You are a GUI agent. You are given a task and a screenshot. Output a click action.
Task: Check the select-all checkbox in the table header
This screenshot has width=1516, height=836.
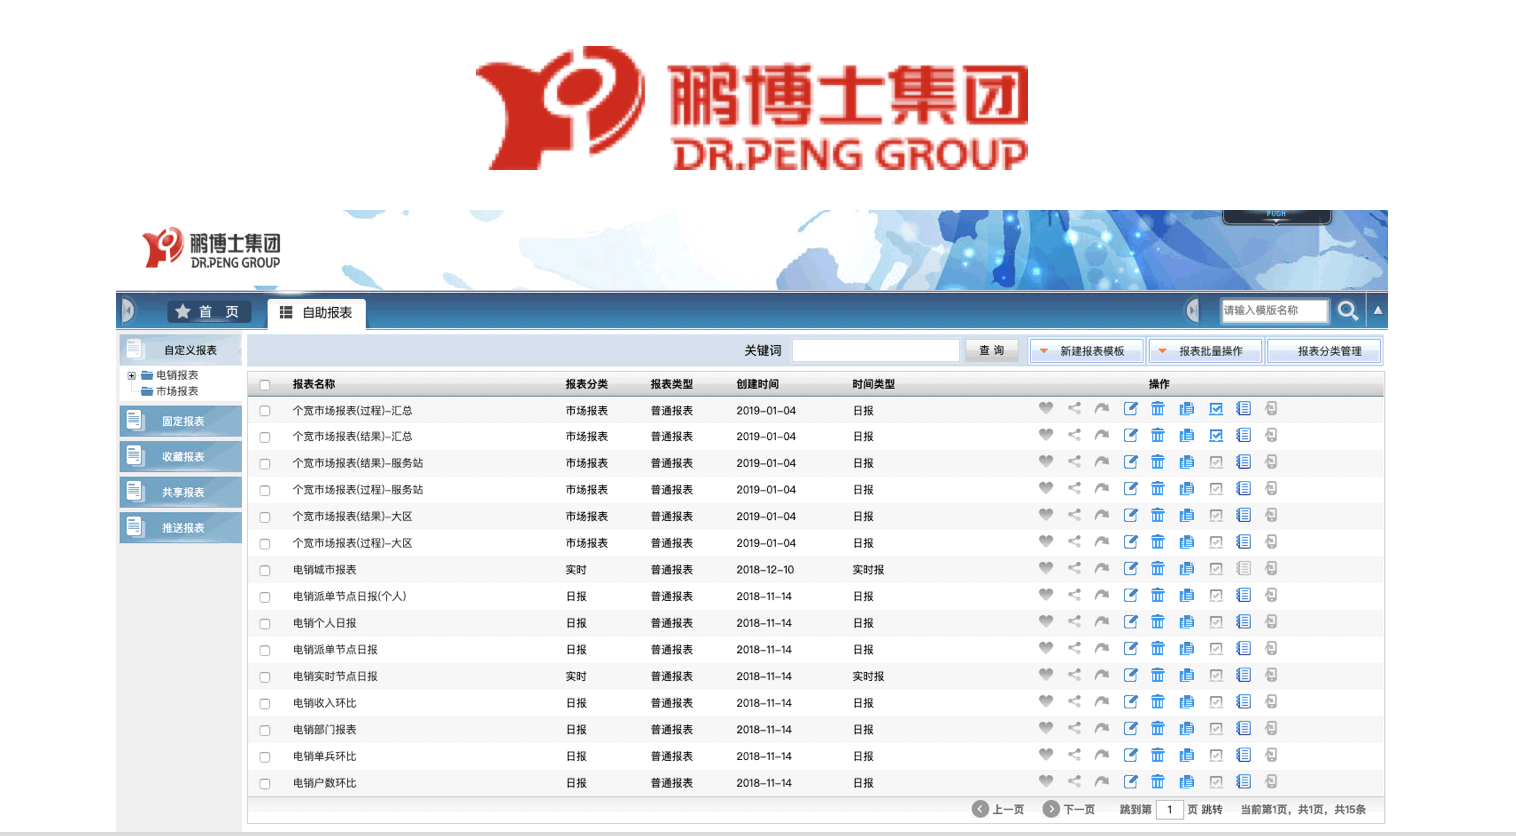click(x=265, y=384)
